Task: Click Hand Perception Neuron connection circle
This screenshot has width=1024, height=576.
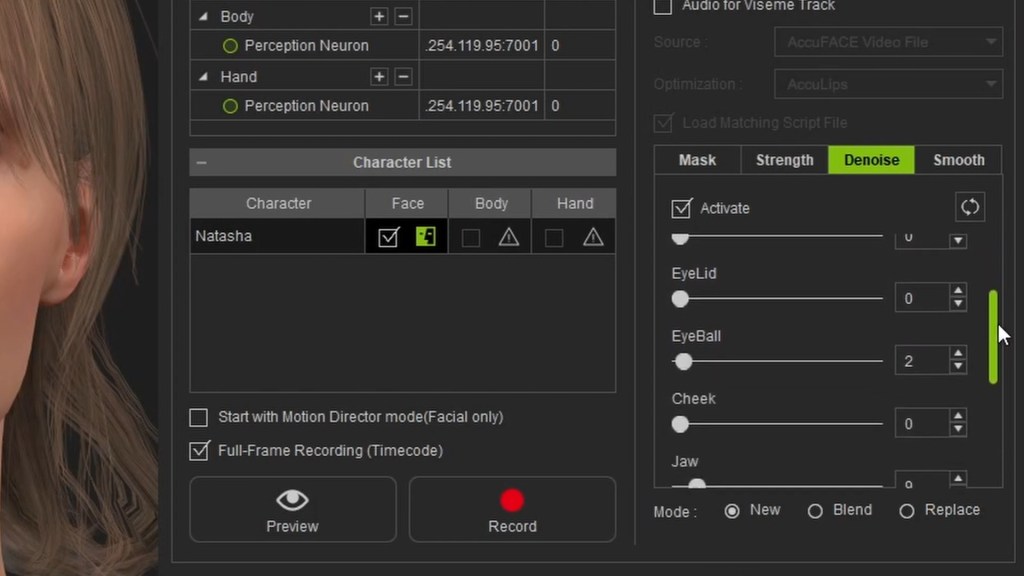Action: pos(230,106)
